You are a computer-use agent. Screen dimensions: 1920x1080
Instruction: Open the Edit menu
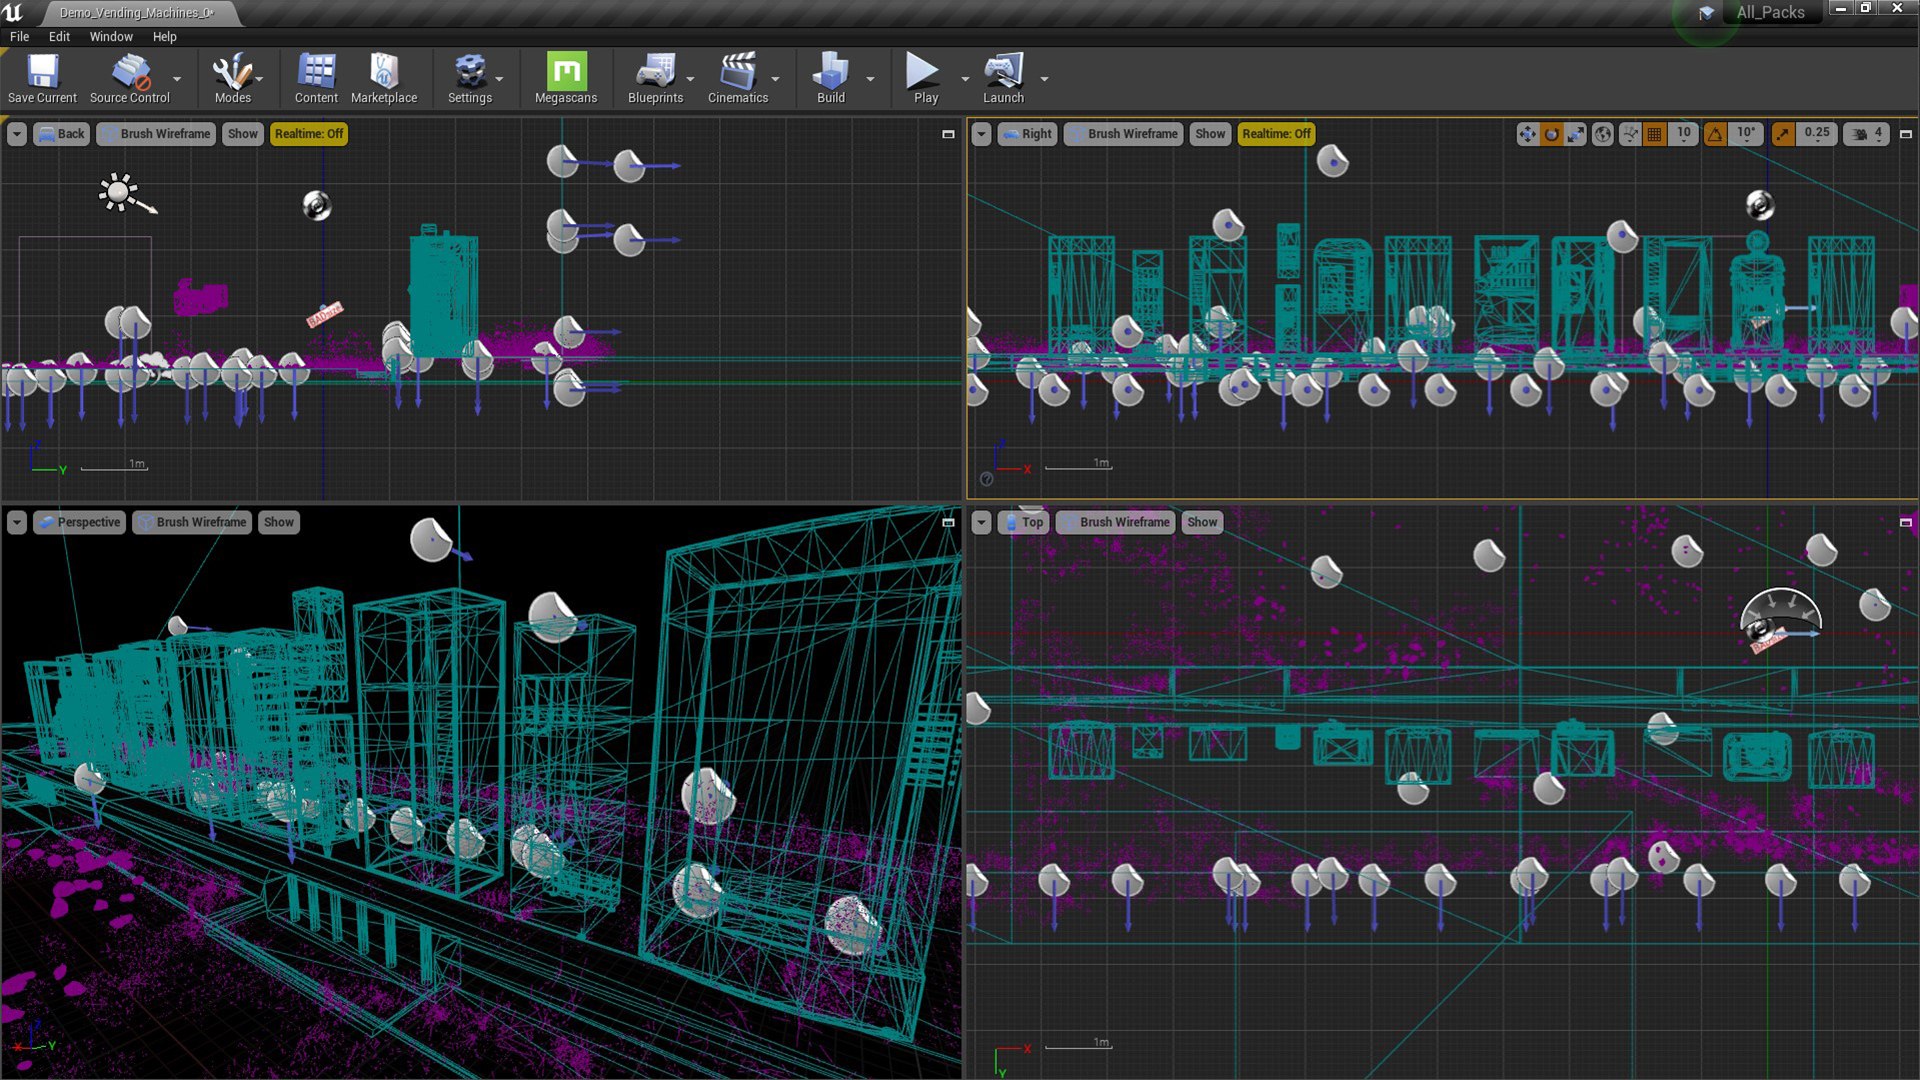[60, 36]
